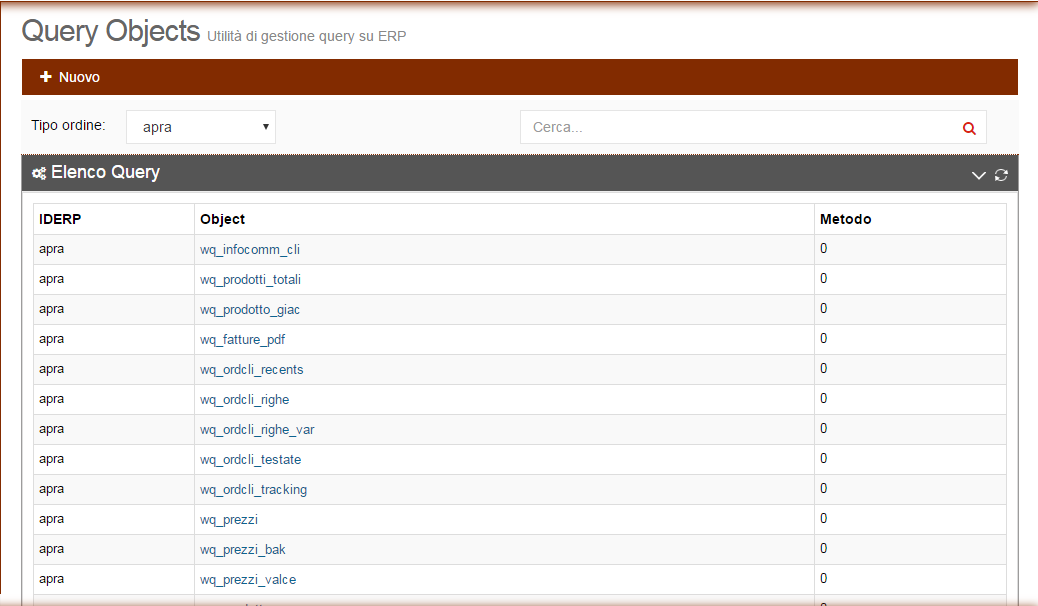Screen dimensions: 1038x606
Task: Select wq_ordcli_righe_var in the list
Action: (x=257, y=429)
